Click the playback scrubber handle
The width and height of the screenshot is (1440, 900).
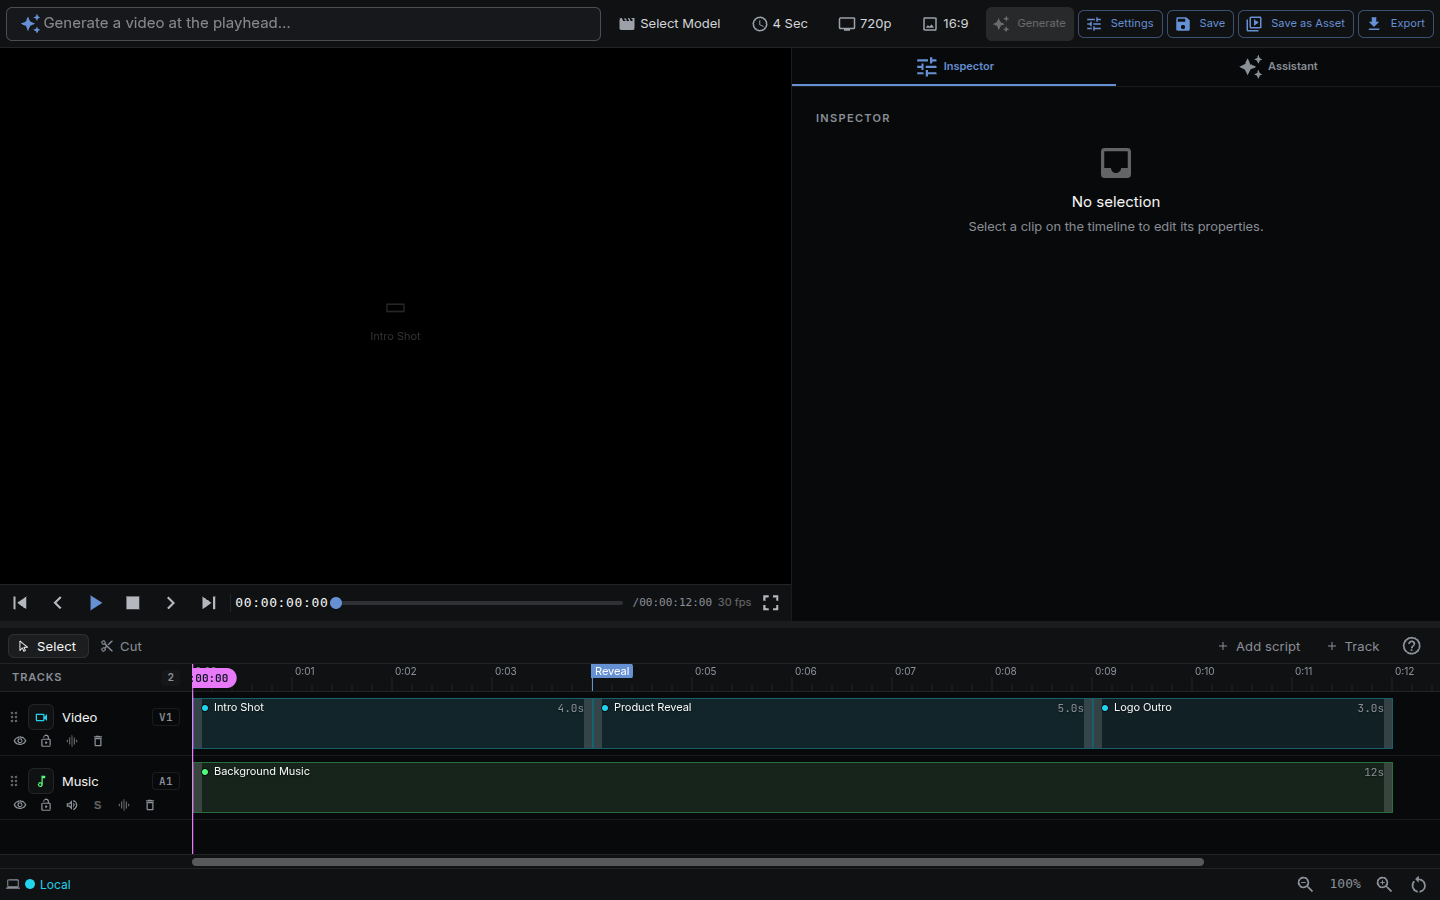coord(336,603)
